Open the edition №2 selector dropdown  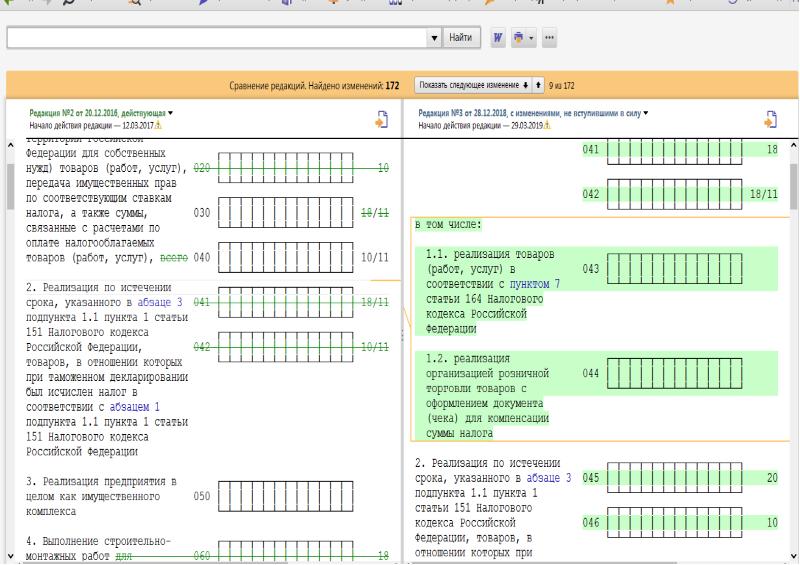[170, 113]
